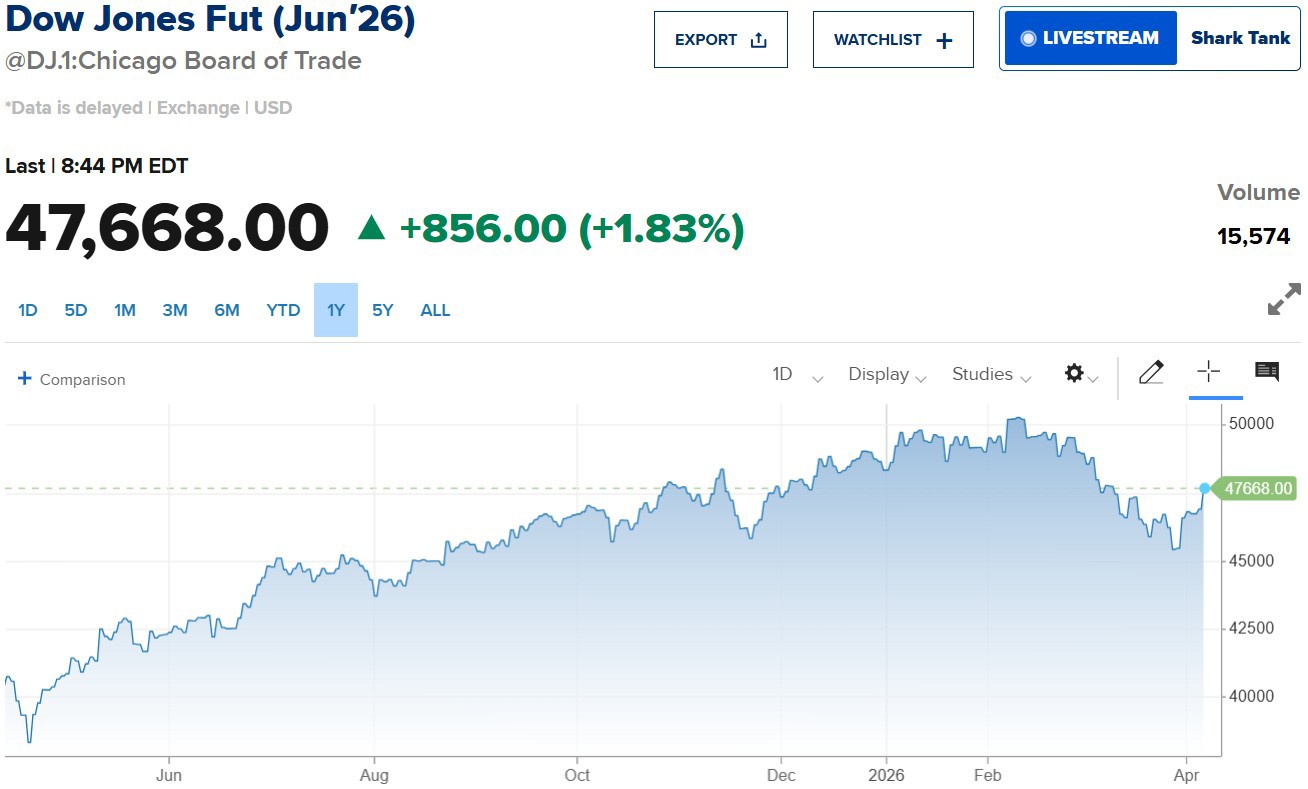Click the Watchlist plus icon
The image size is (1308, 789).
pos(942,38)
